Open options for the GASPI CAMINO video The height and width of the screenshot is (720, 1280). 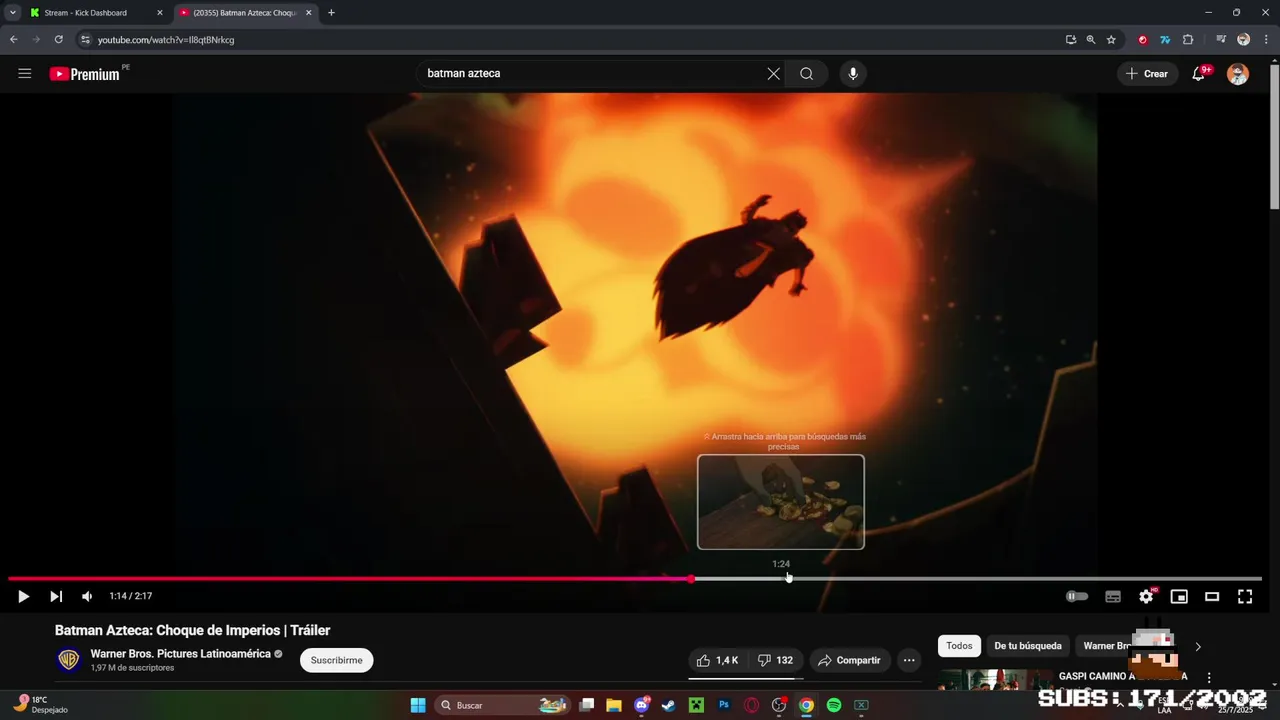pos(1208,678)
